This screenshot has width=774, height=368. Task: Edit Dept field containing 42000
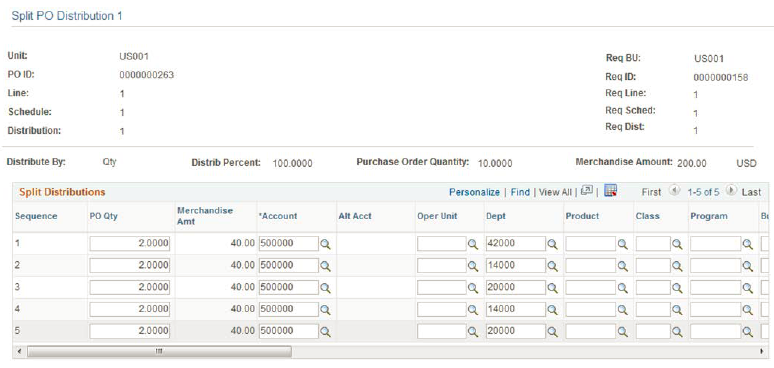[x=516, y=244]
